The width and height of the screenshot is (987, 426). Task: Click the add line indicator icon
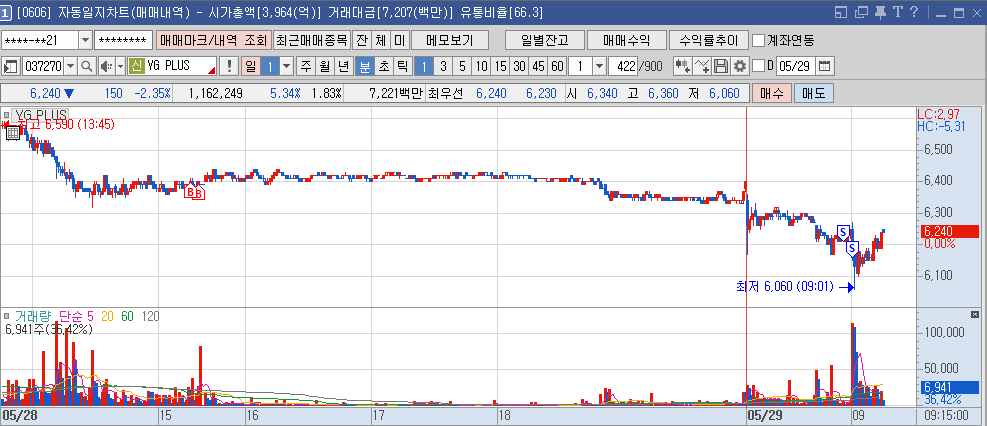[702, 66]
